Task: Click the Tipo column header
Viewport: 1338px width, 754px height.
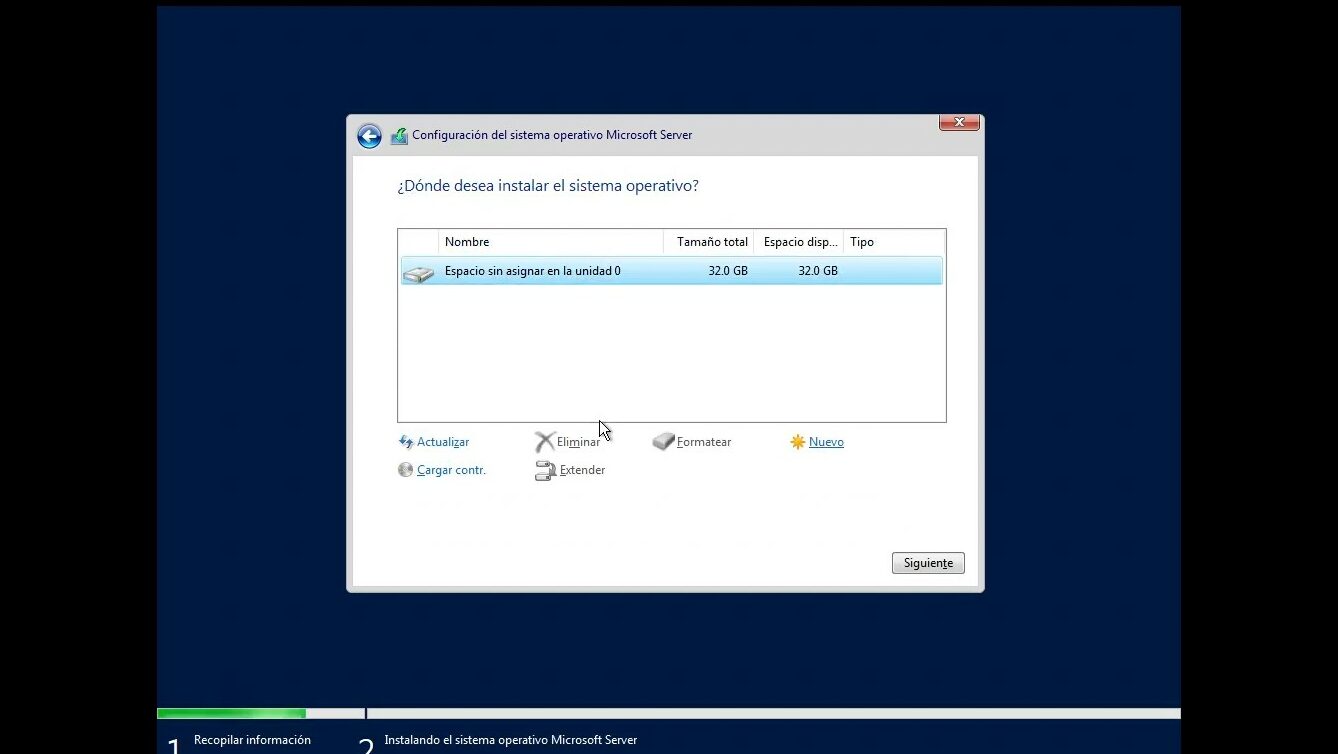Action: pyautogui.click(x=893, y=242)
